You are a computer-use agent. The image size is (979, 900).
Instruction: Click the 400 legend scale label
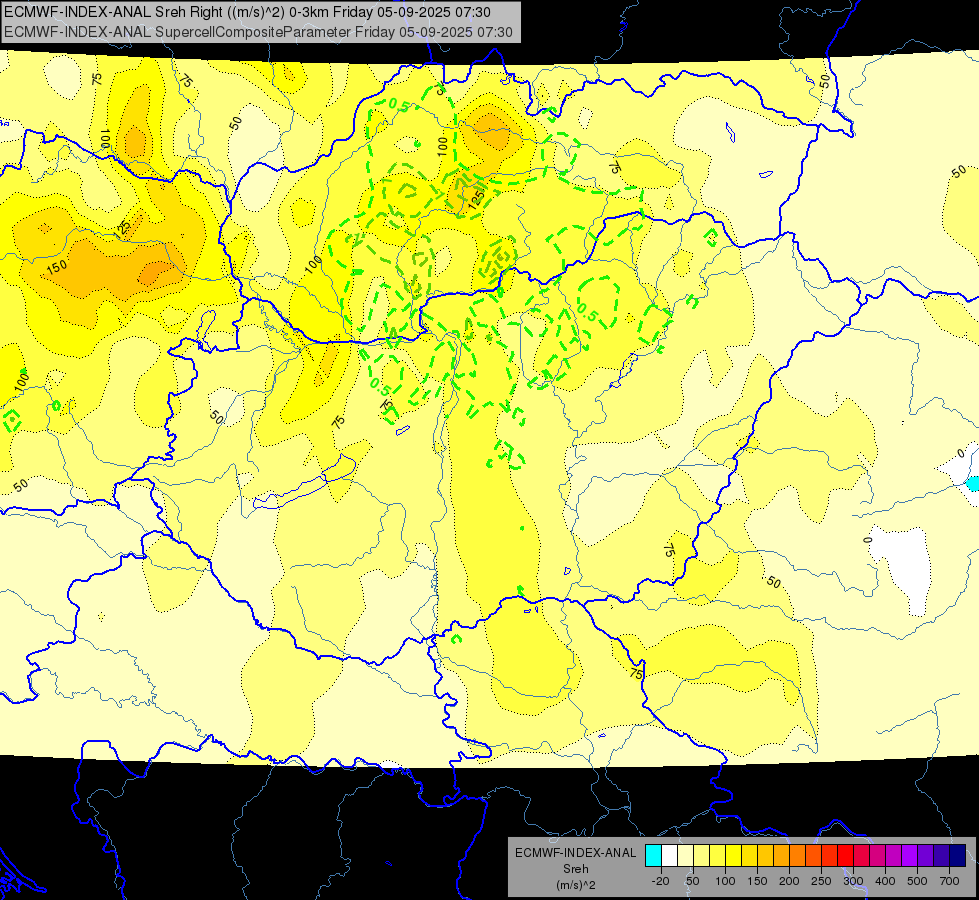pos(885,881)
